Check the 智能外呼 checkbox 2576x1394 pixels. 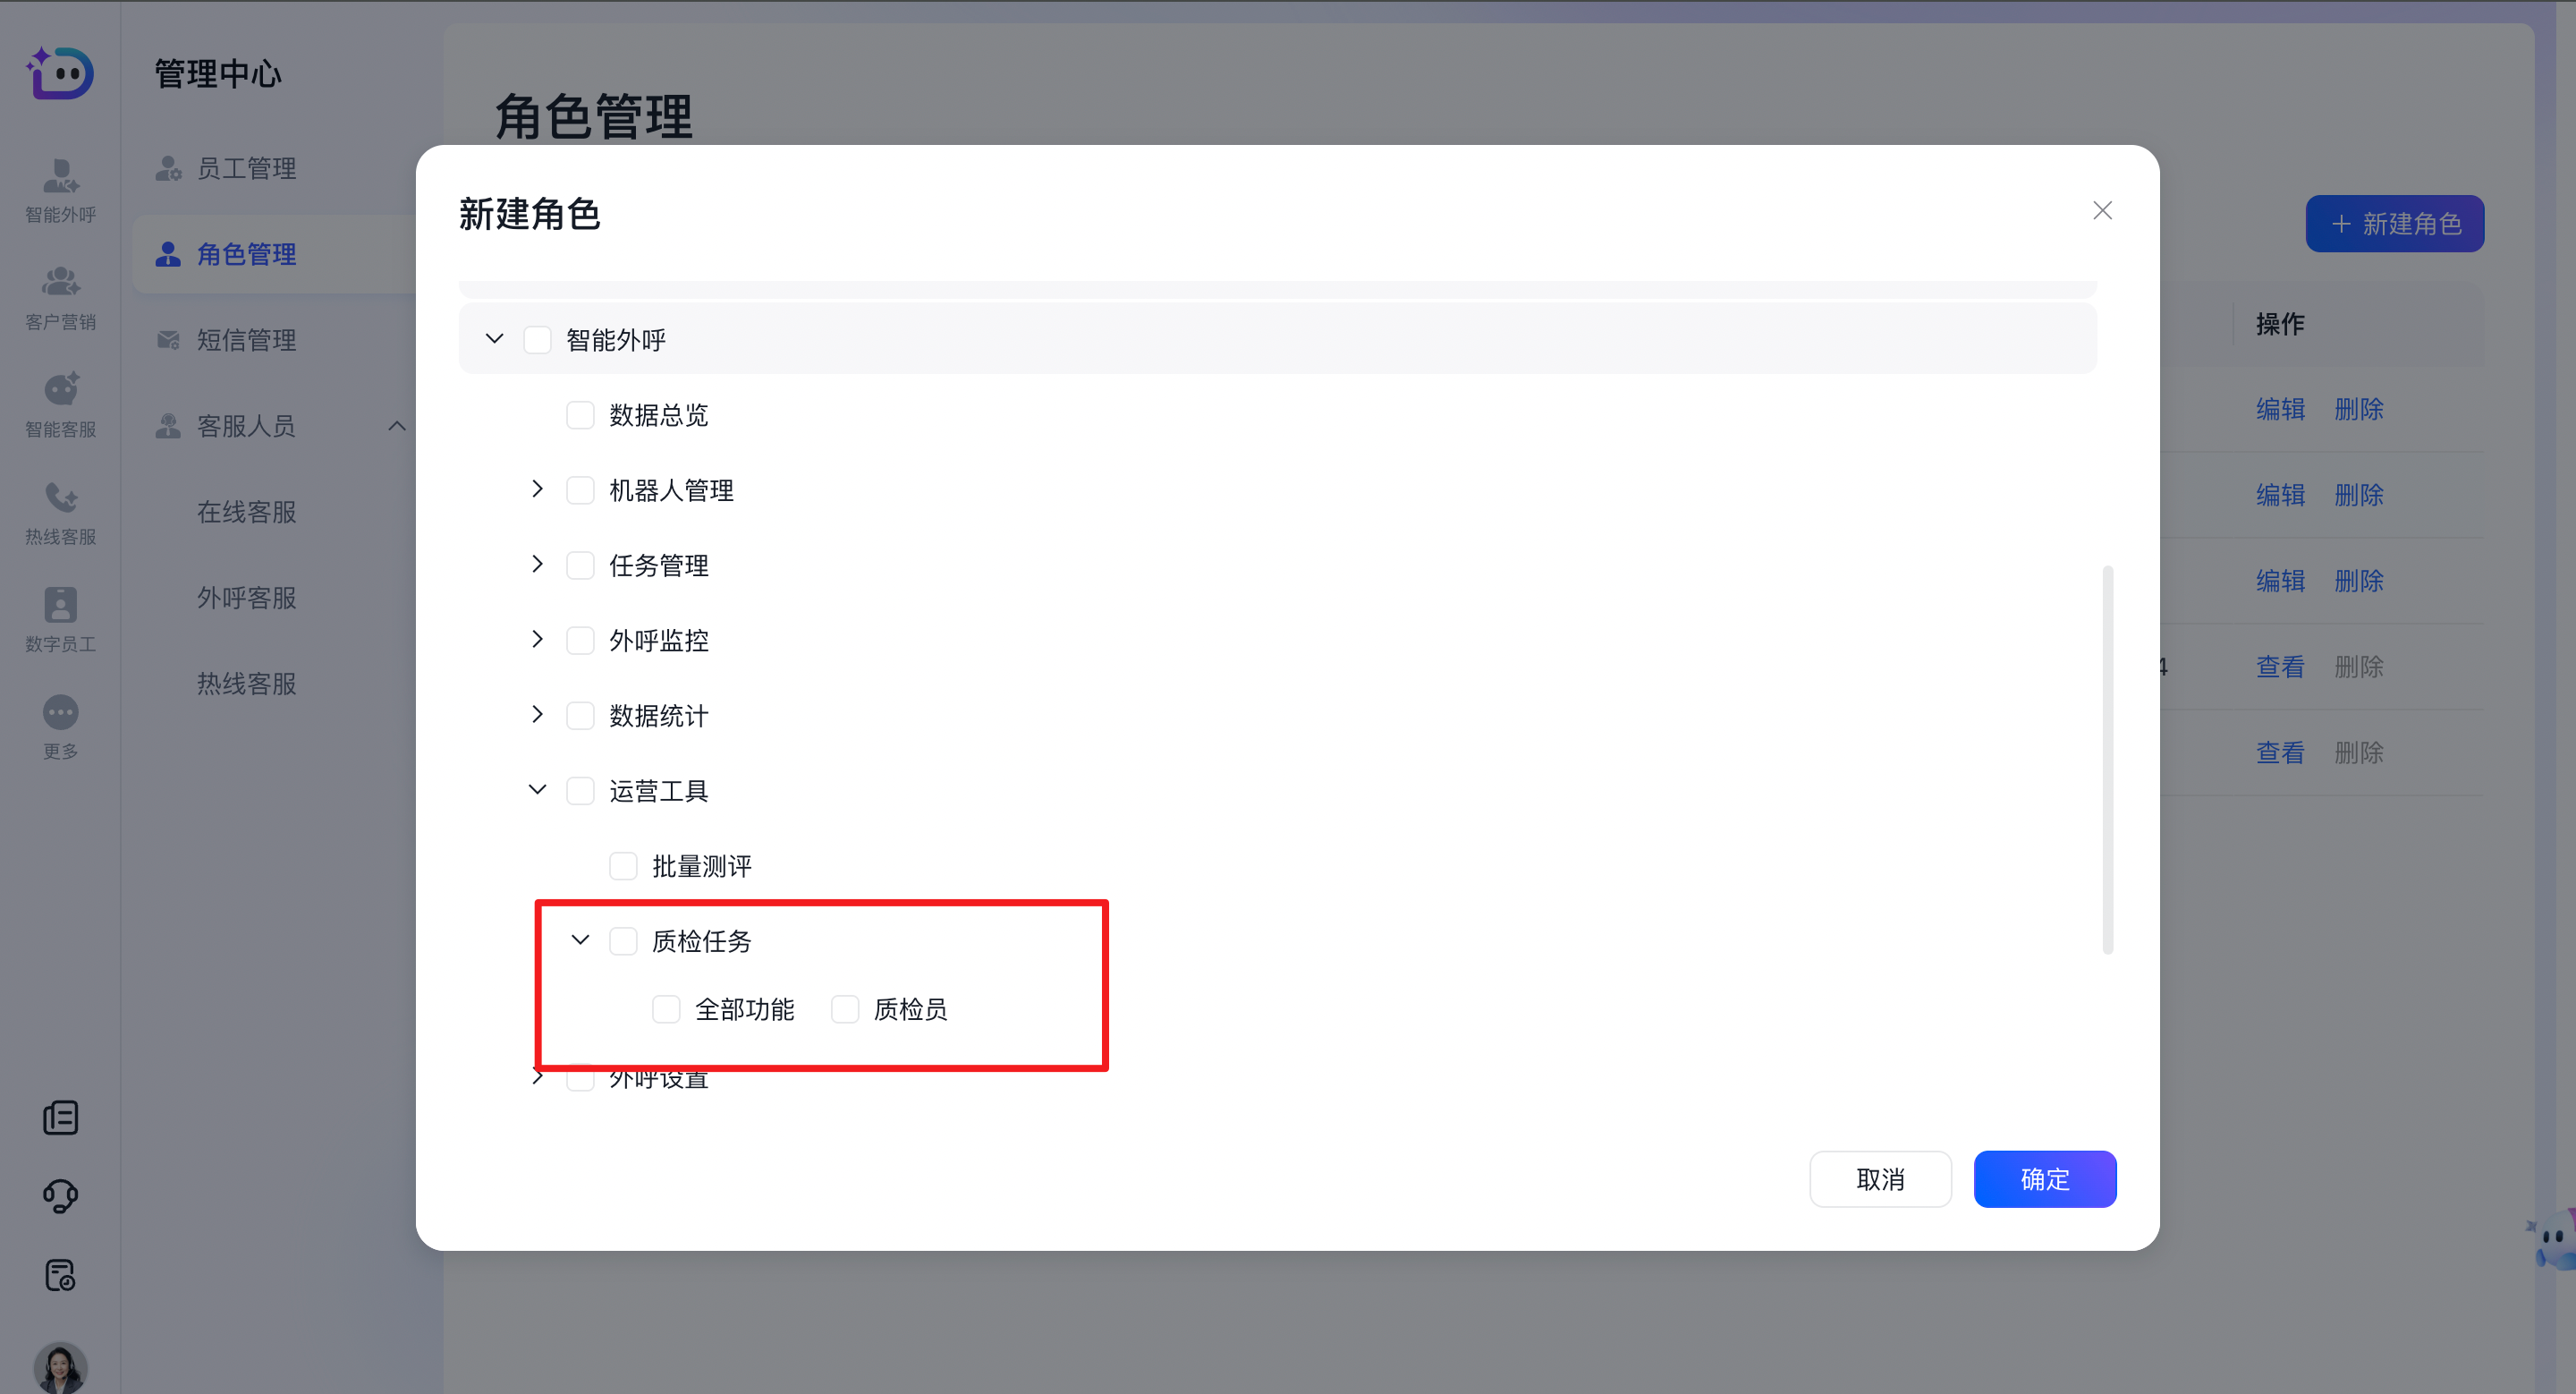(537, 340)
